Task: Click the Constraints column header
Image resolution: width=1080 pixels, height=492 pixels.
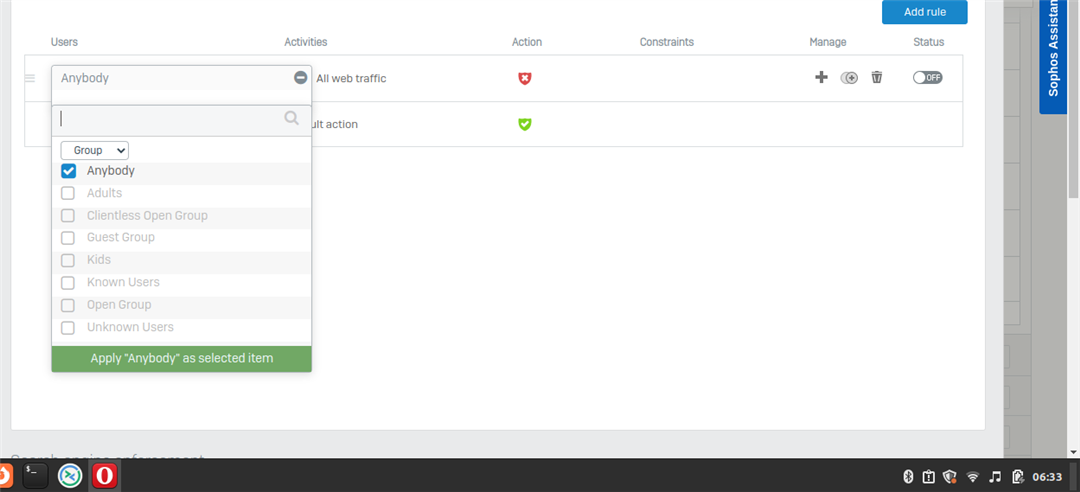Action: click(667, 42)
